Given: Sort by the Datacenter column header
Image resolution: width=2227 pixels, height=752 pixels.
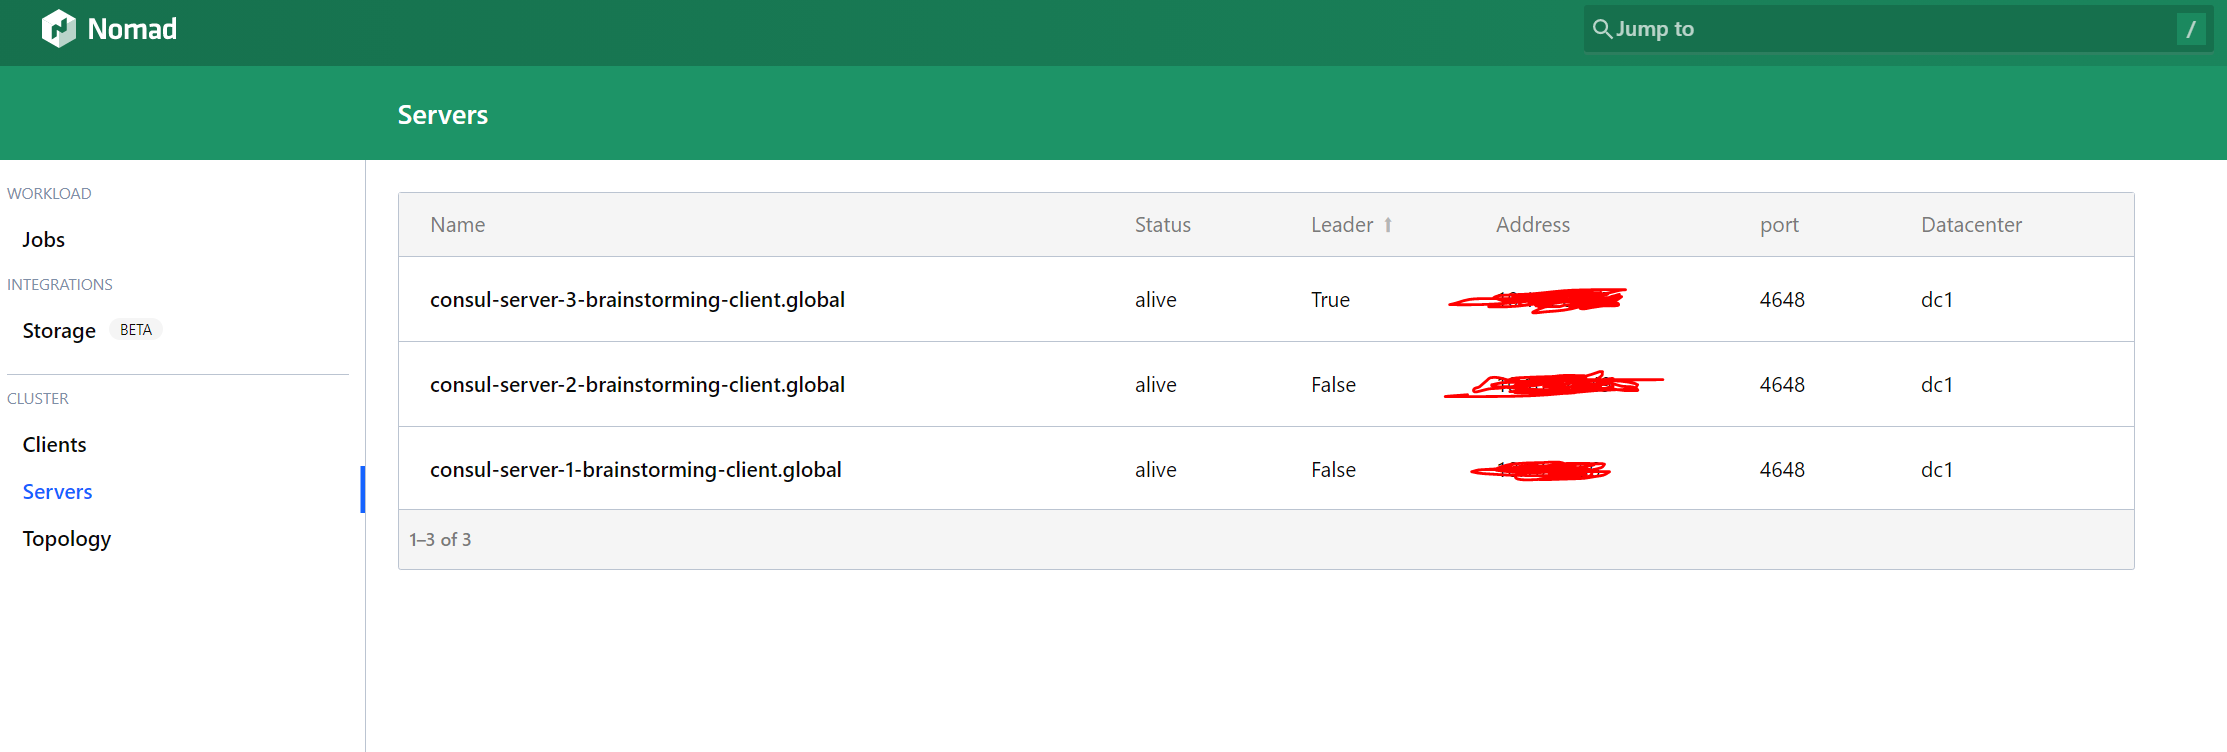Looking at the screenshot, I should coord(1971,225).
